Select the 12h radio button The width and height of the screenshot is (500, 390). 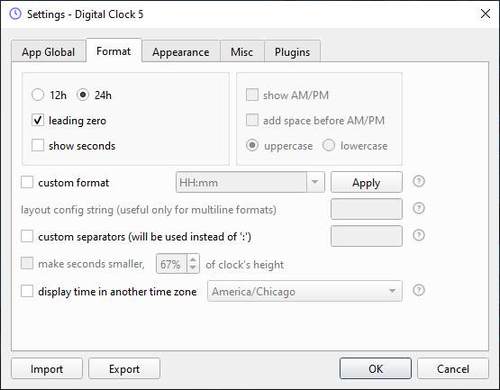(37, 95)
